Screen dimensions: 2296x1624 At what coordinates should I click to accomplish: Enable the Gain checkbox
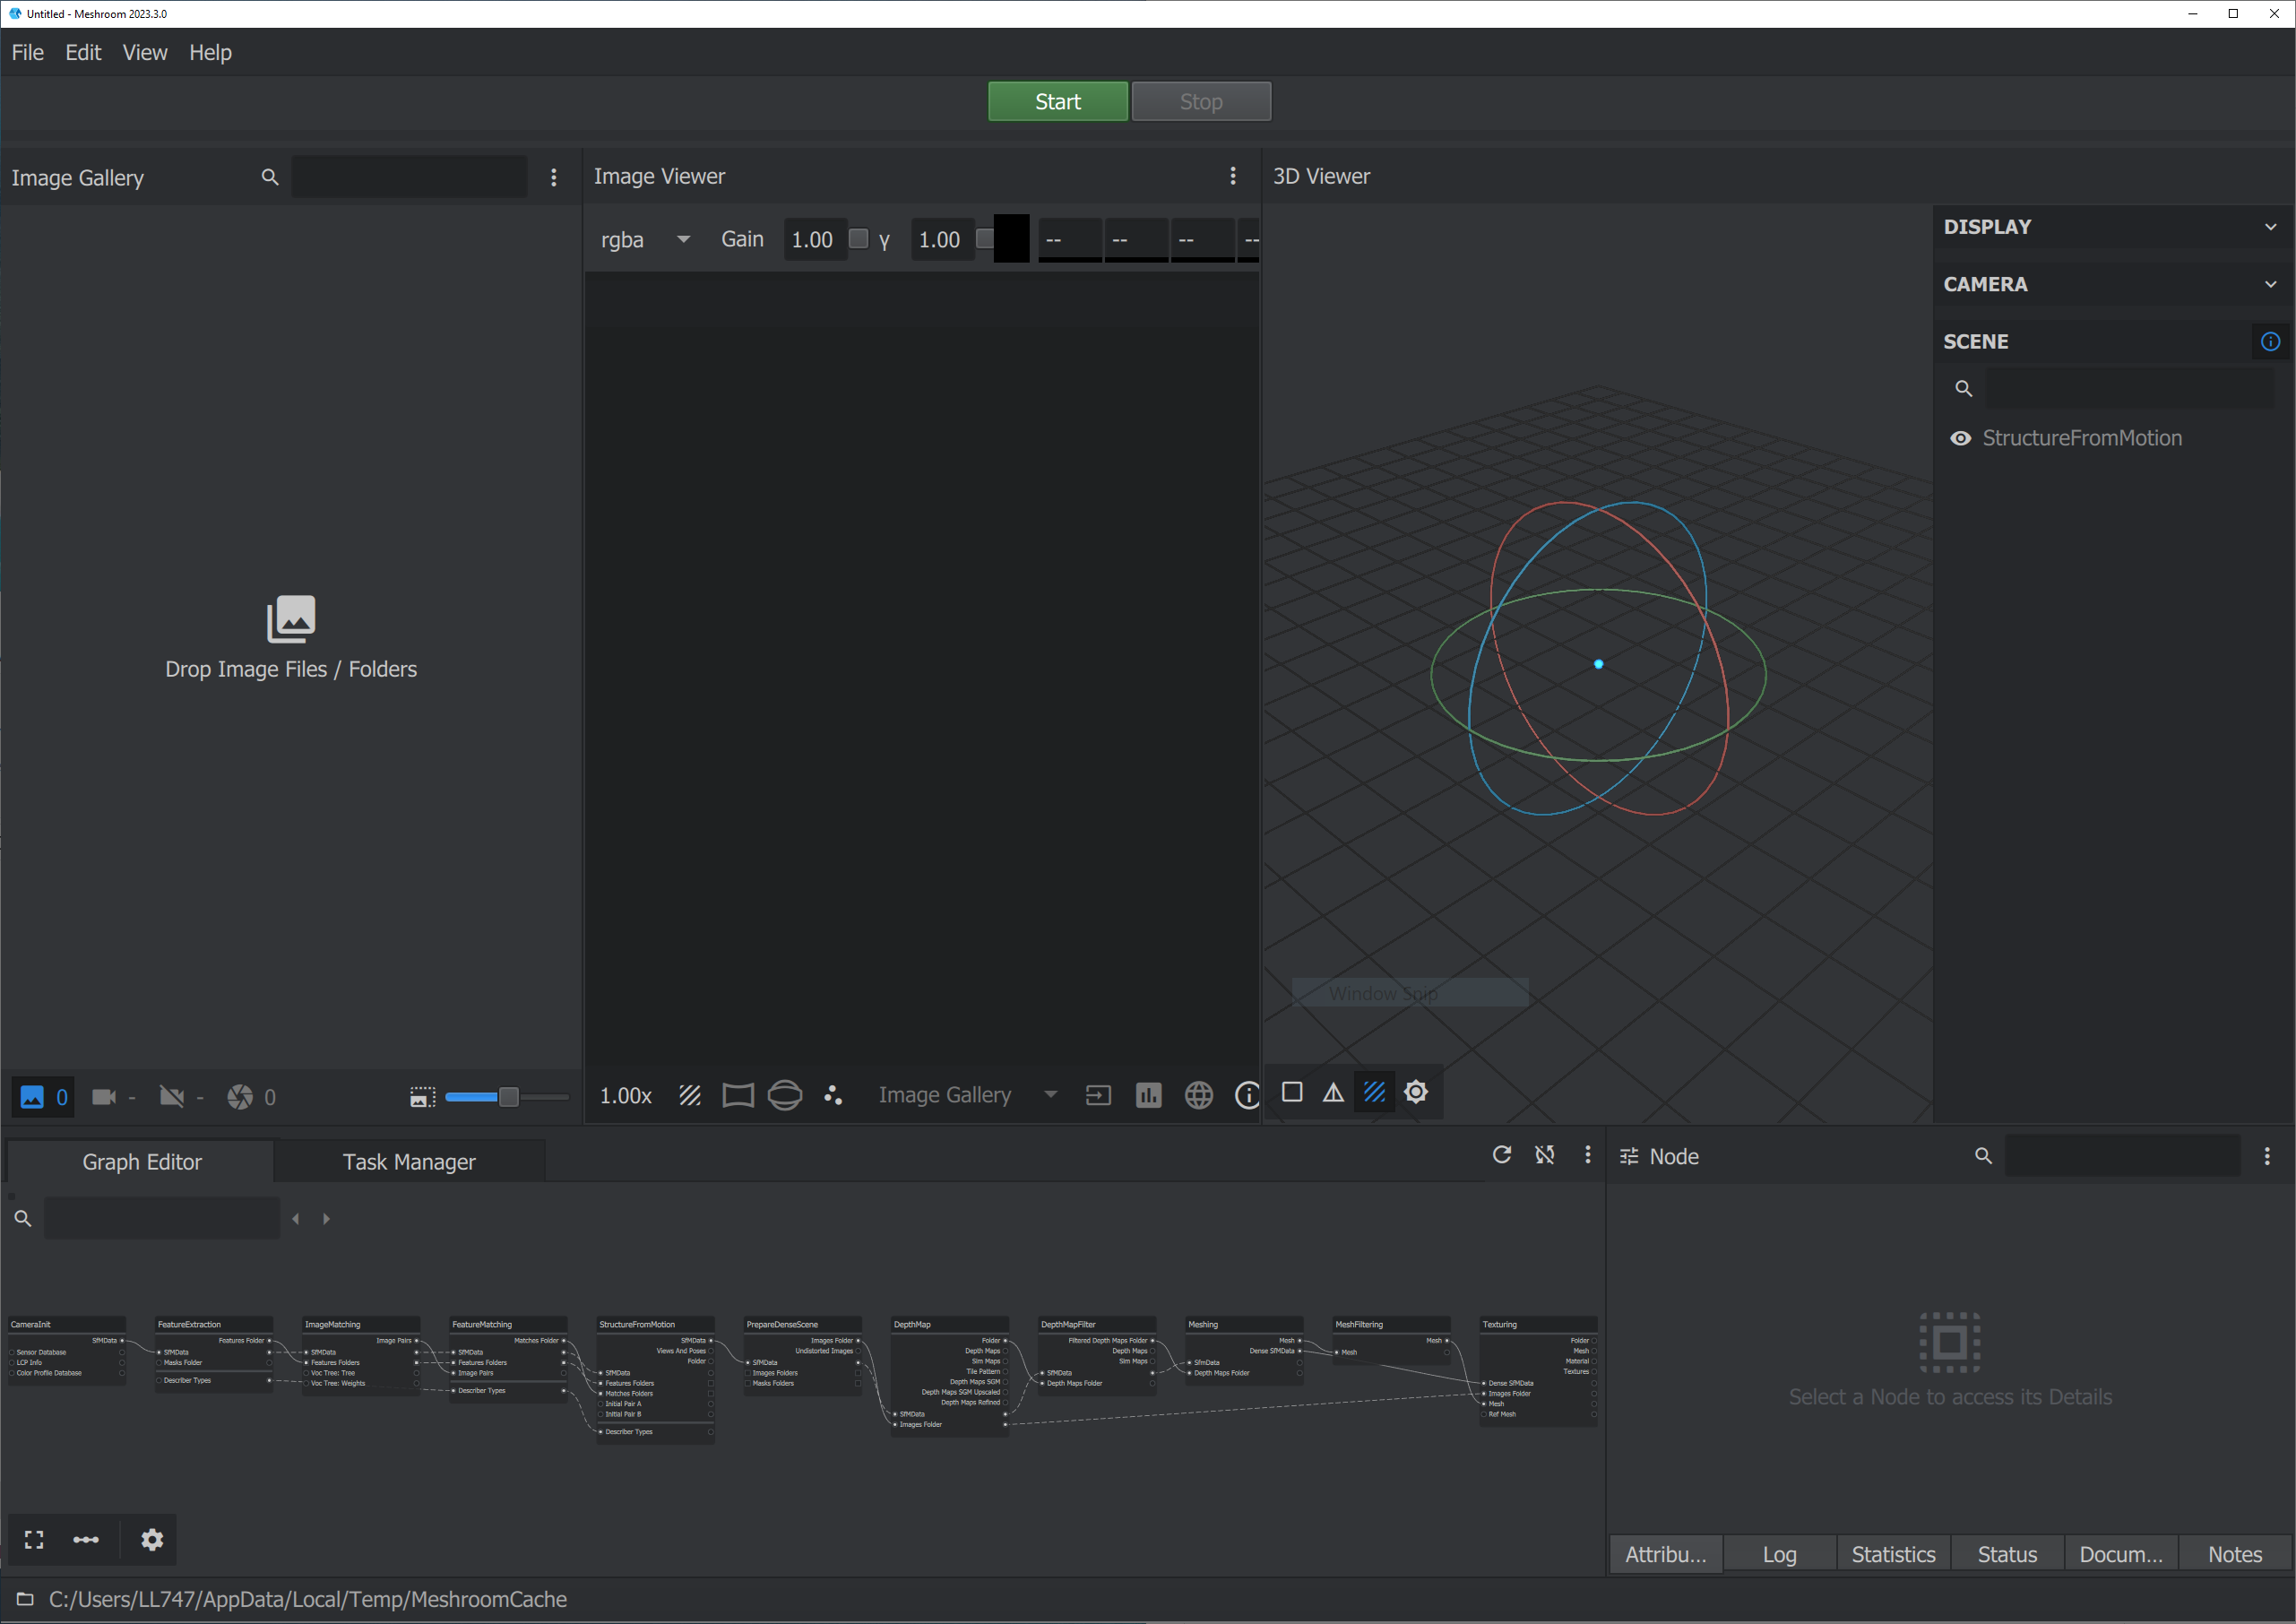(x=858, y=239)
